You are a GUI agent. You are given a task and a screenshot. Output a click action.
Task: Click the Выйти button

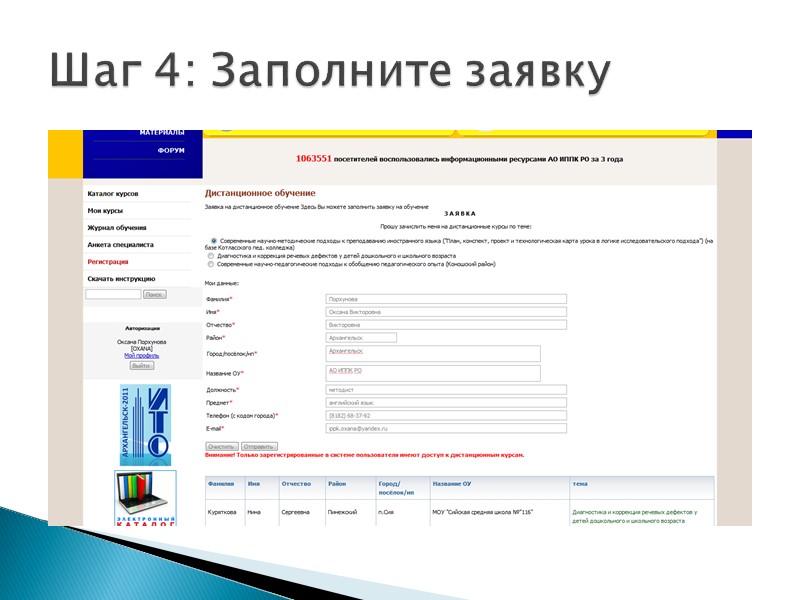point(141,366)
